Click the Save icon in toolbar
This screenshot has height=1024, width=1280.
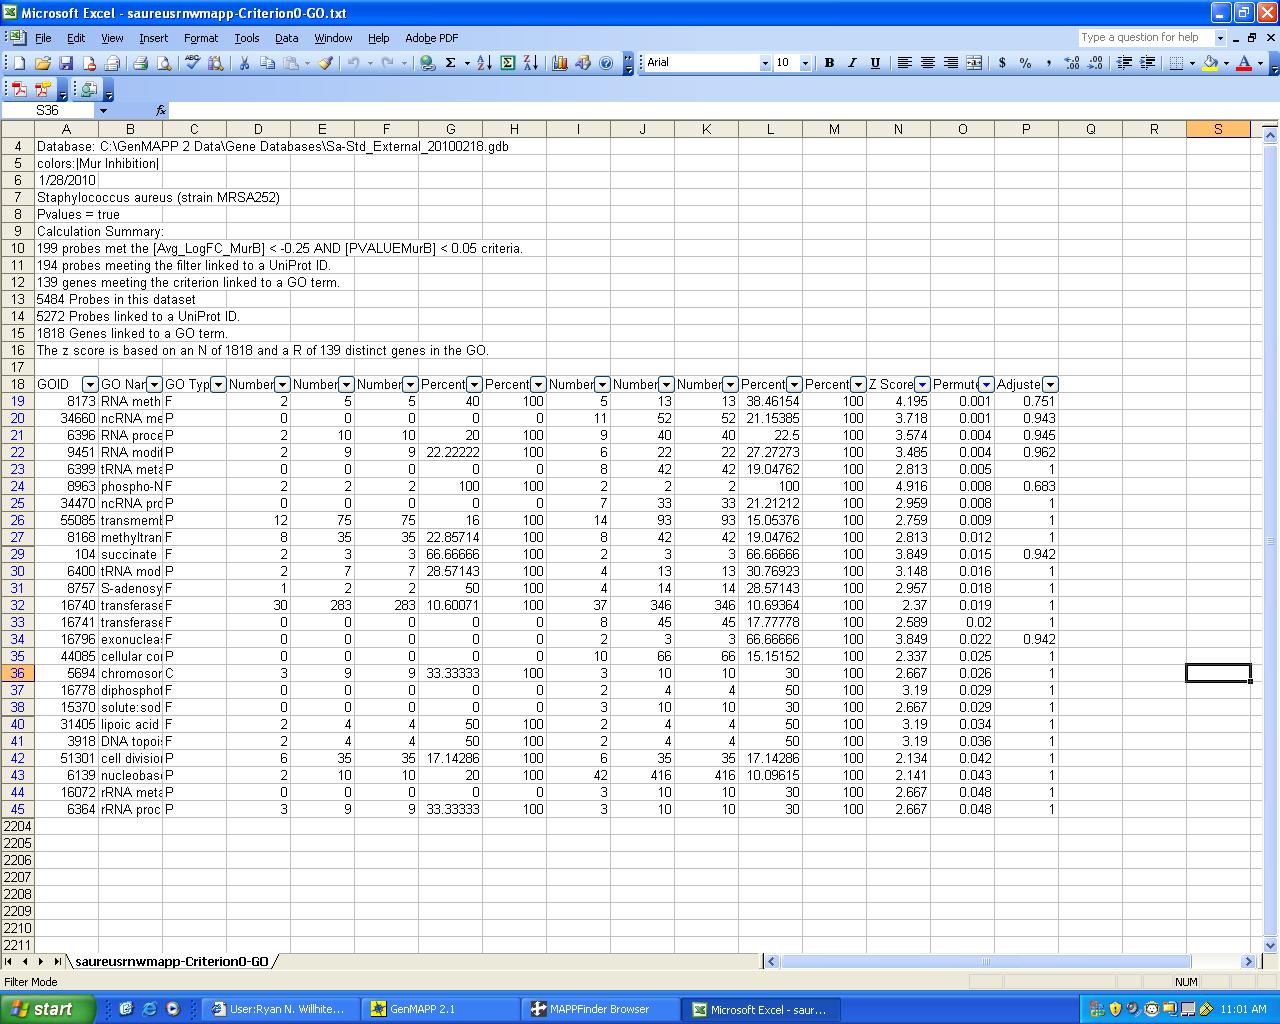(66, 63)
